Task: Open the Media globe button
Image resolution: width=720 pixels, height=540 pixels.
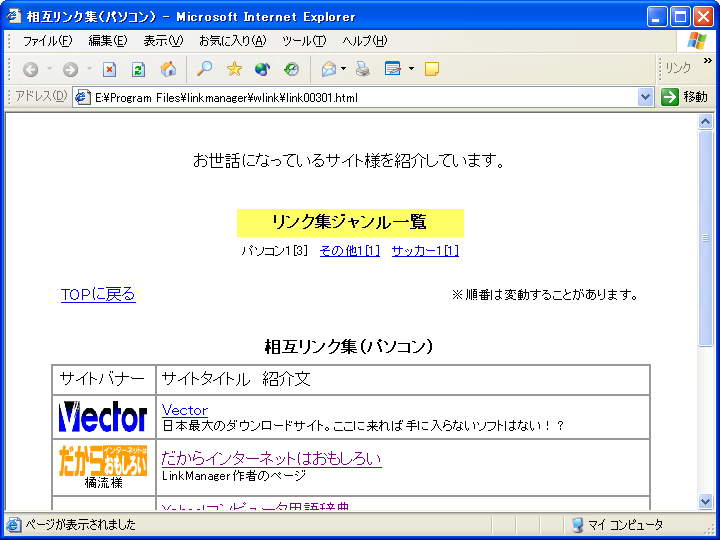Action: [x=263, y=69]
